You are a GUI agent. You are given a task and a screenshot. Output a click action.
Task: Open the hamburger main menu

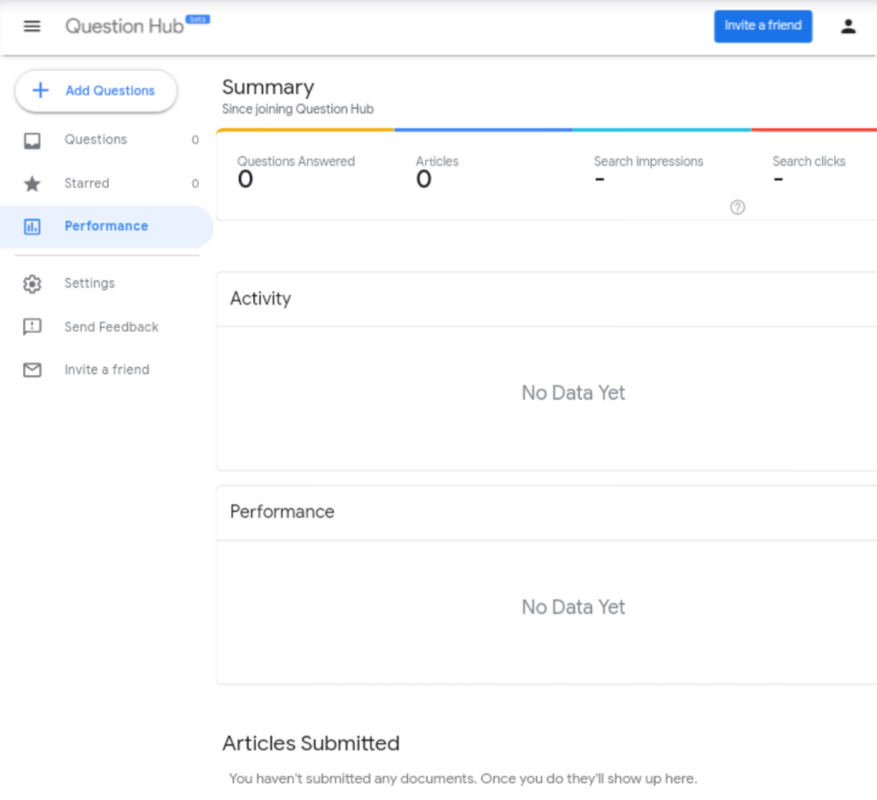tap(32, 26)
